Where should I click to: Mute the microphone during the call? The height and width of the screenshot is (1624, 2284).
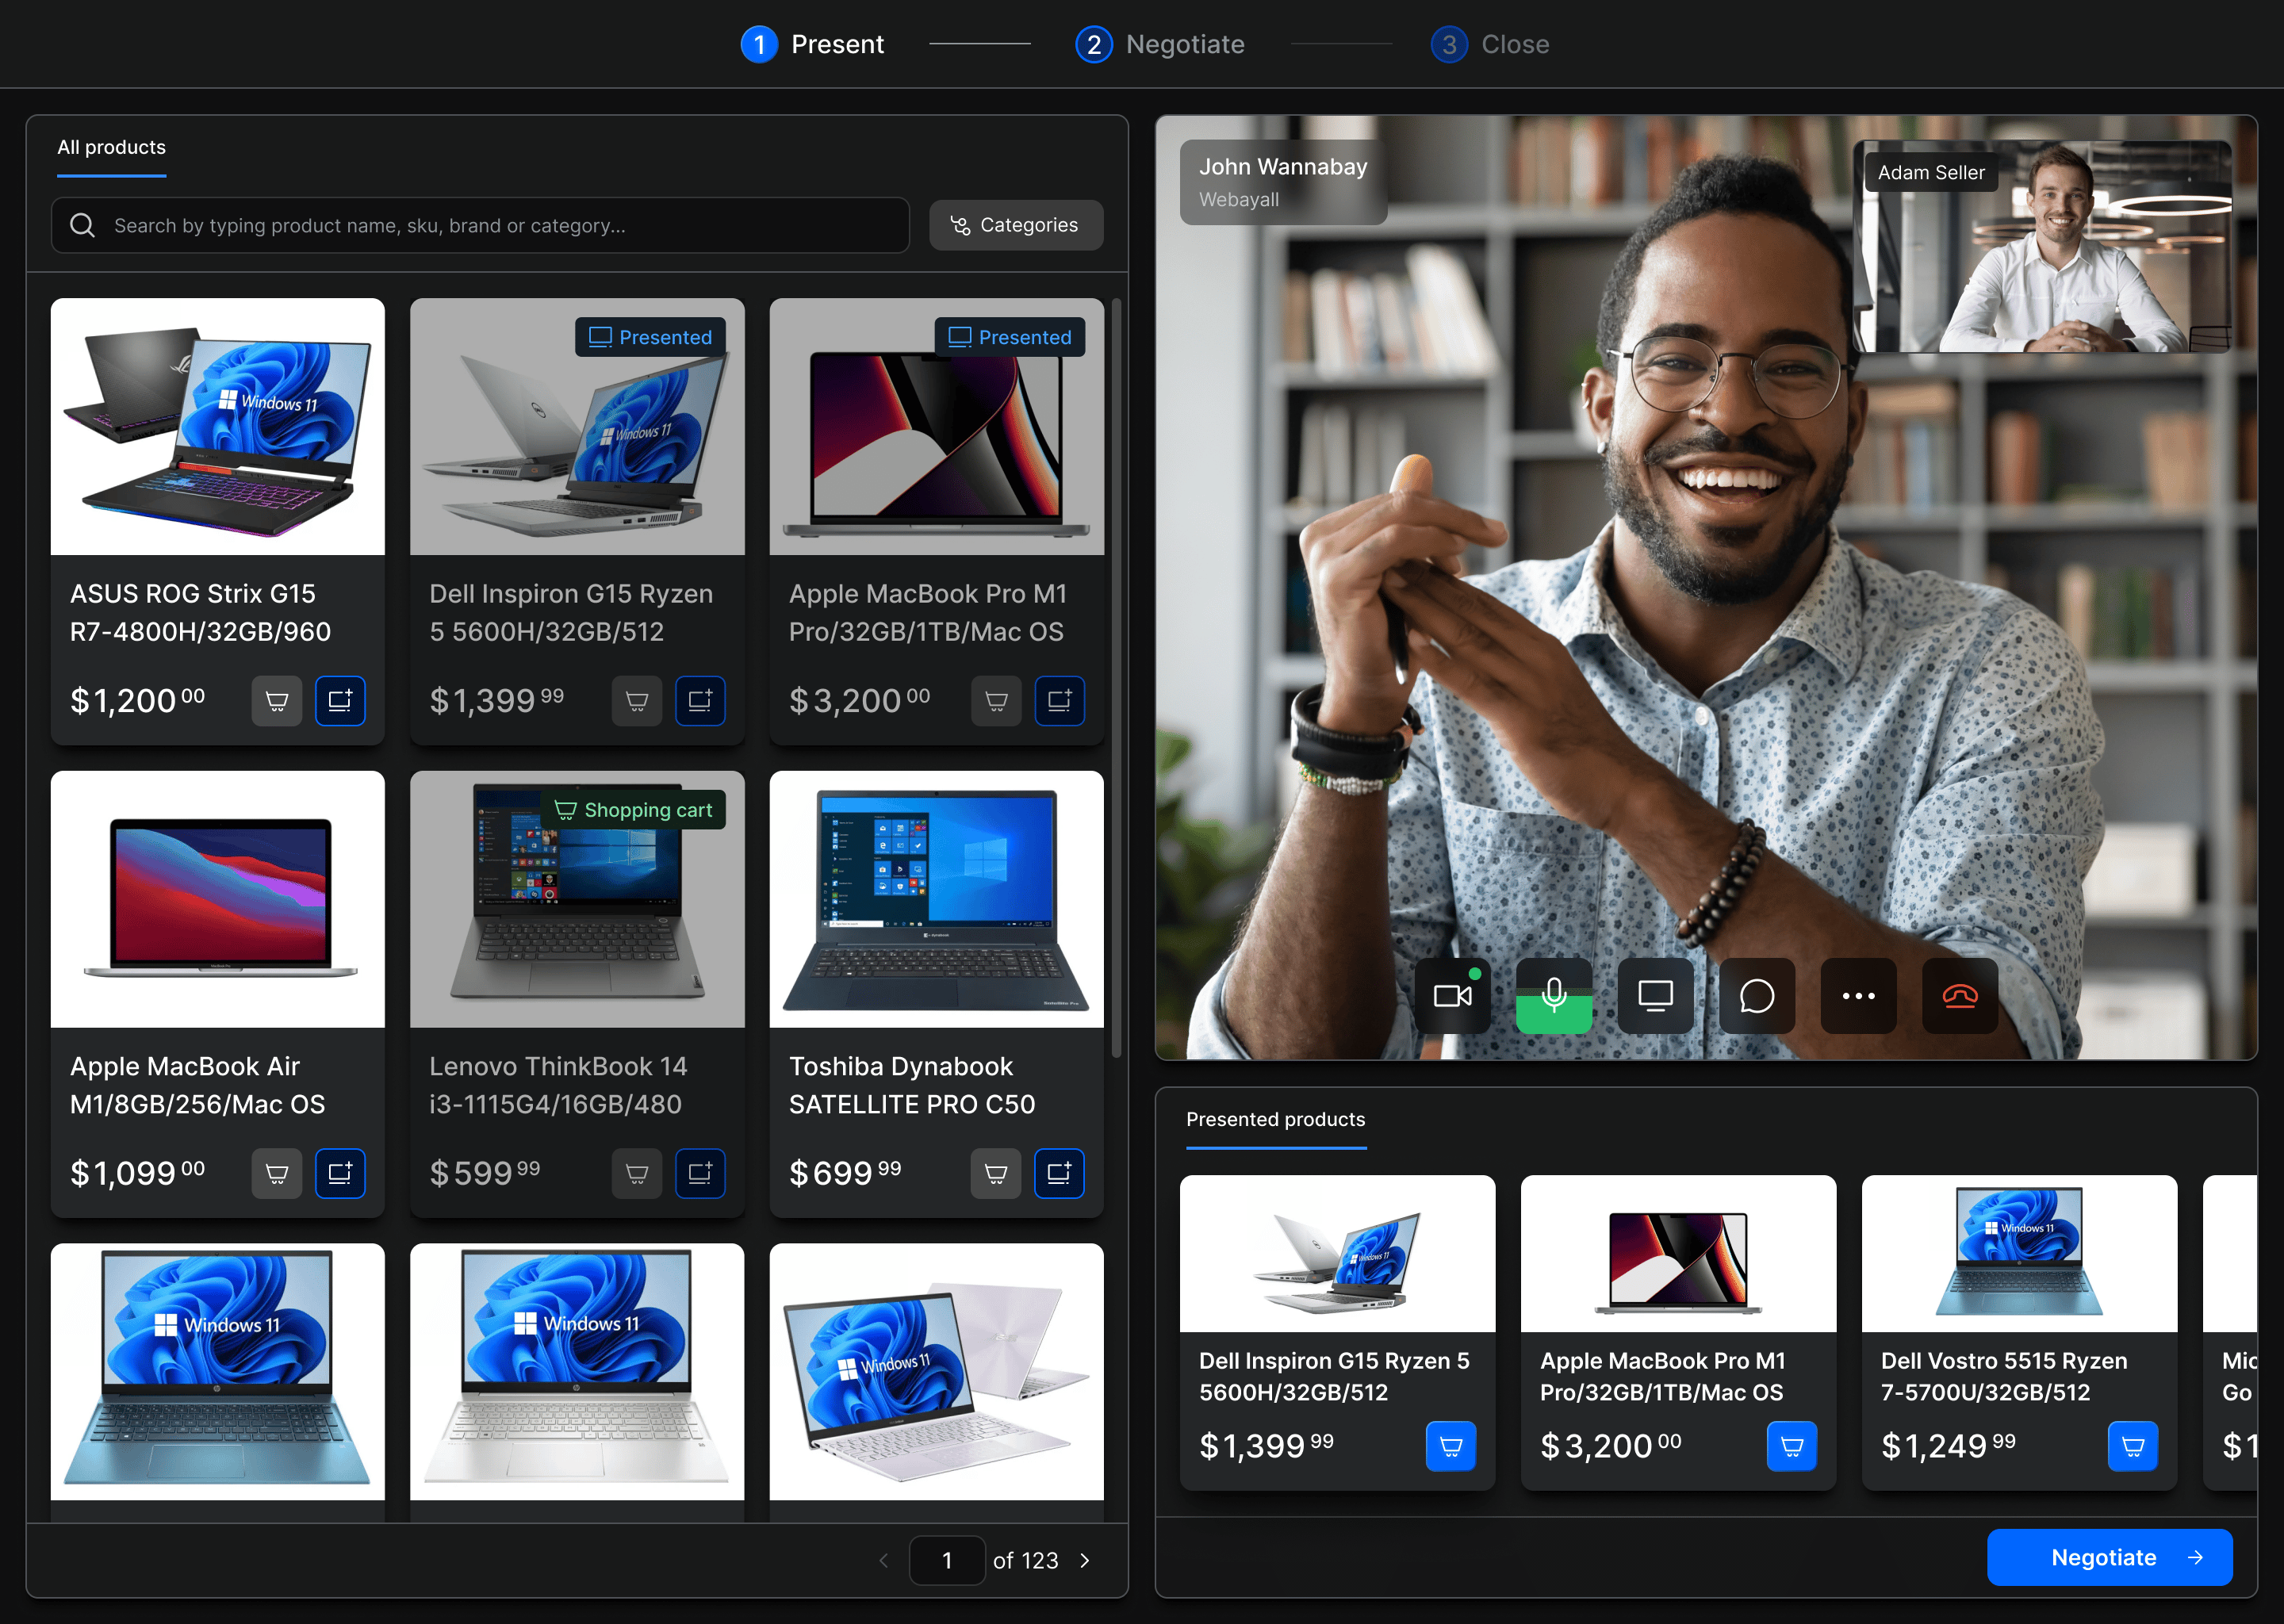click(x=1554, y=995)
